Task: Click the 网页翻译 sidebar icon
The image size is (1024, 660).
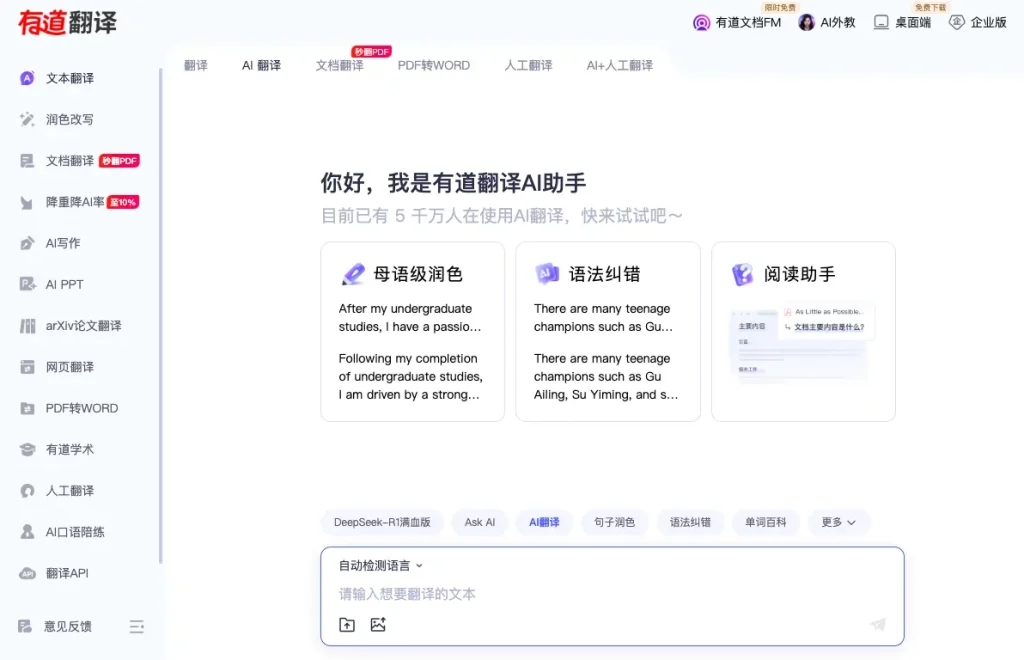Action: [x=27, y=367]
